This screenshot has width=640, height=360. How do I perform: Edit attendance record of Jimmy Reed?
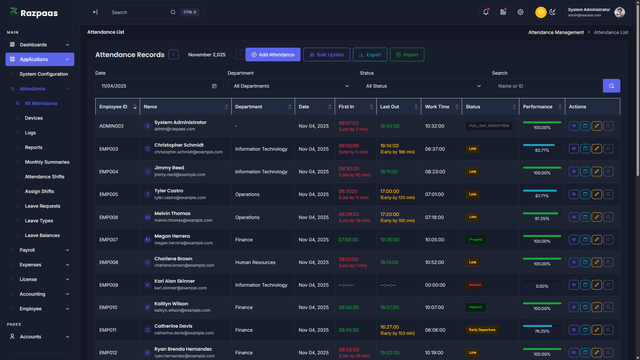[596, 172]
